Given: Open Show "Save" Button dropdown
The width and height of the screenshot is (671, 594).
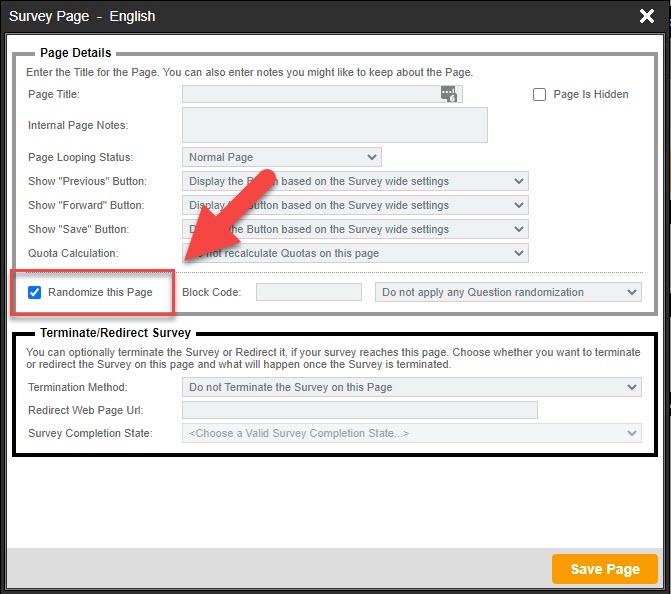Looking at the screenshot, I should click(x=355, y=229).
